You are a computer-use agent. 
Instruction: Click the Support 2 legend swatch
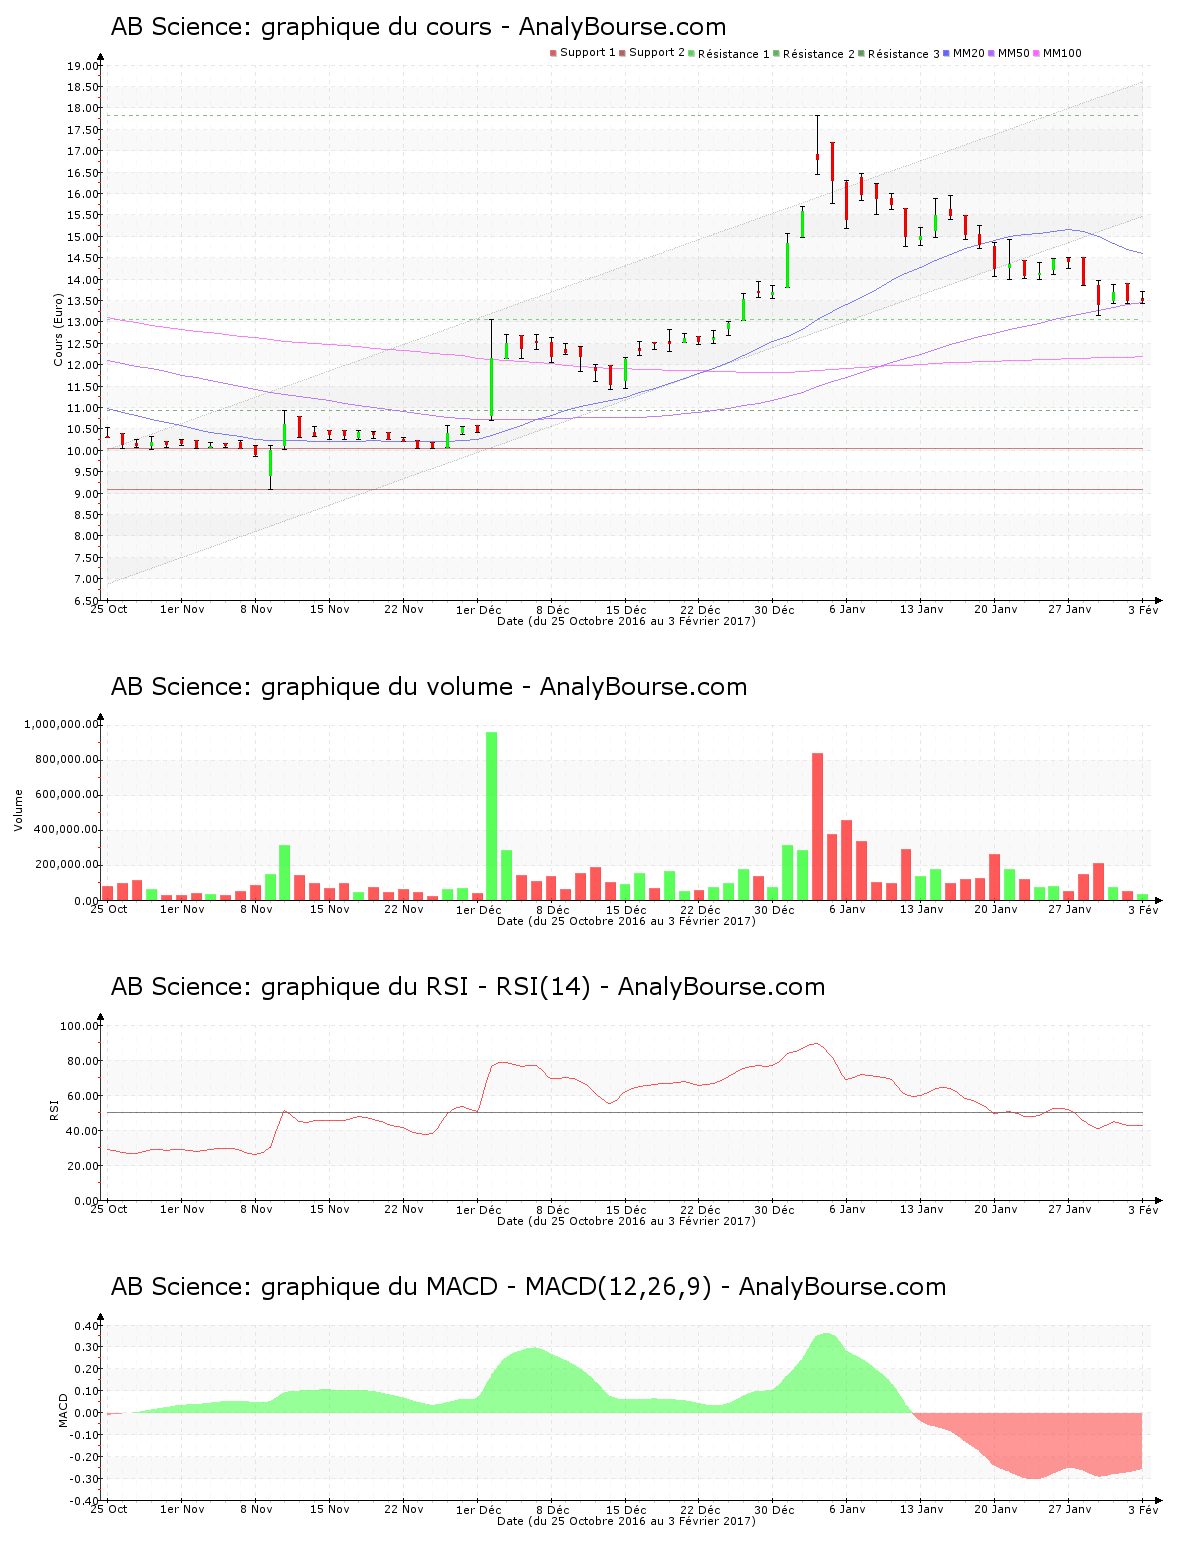(x=622, y=53)
